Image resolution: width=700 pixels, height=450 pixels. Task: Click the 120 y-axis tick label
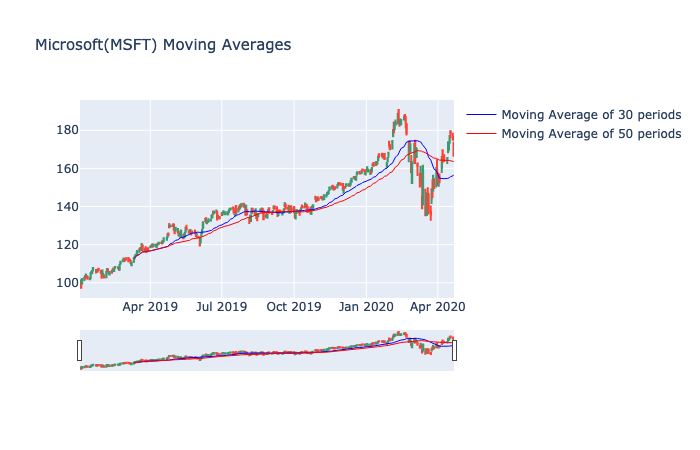[67, 245]
